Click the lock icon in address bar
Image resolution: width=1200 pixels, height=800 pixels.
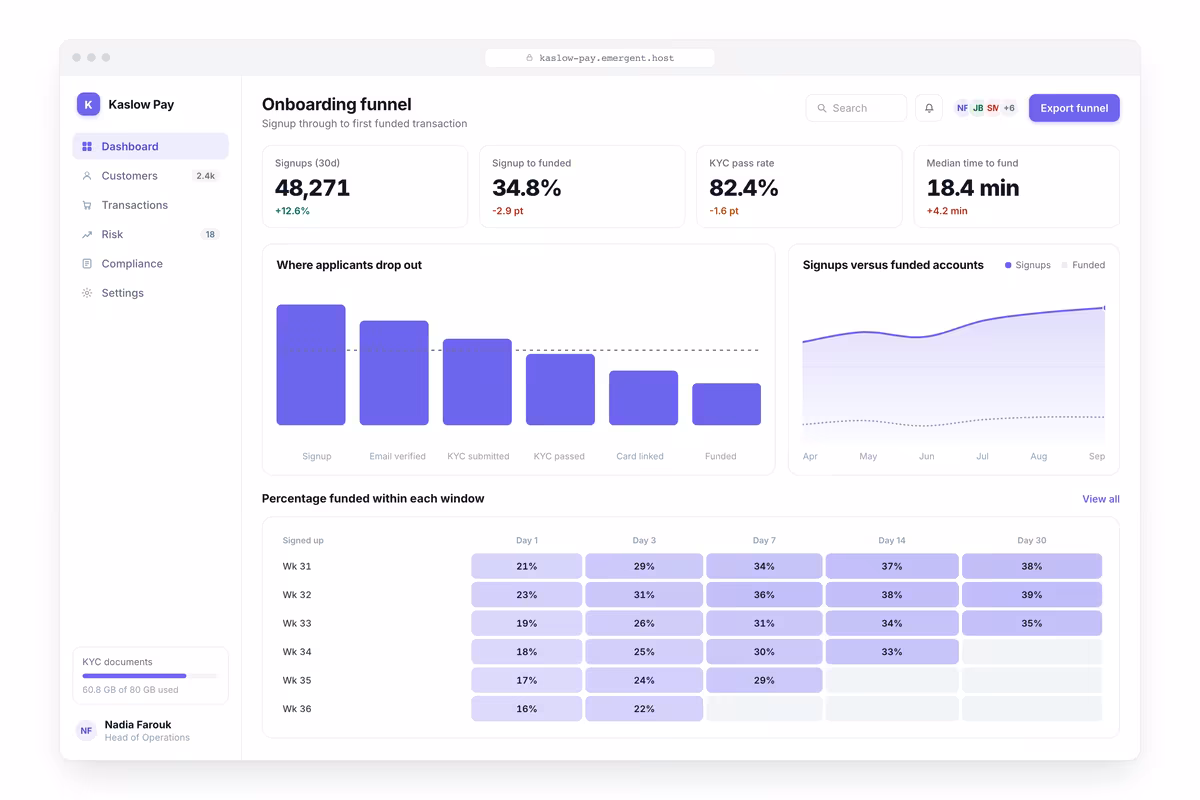coord(530,58)
